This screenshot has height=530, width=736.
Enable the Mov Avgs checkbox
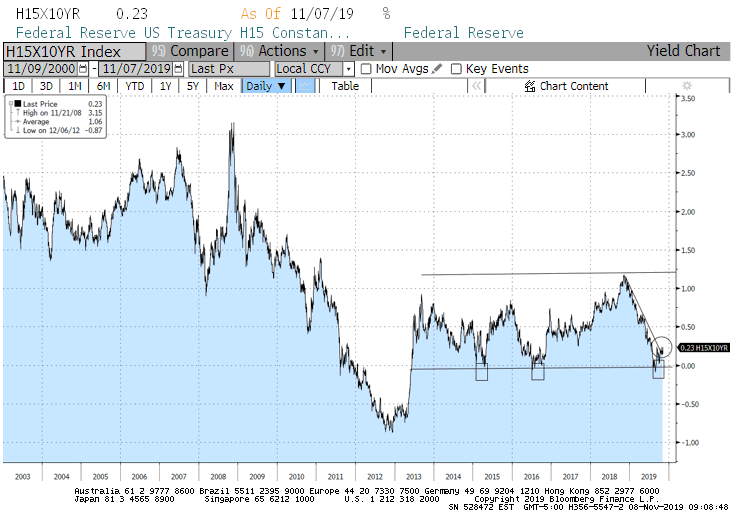click(x=366, y=69)
